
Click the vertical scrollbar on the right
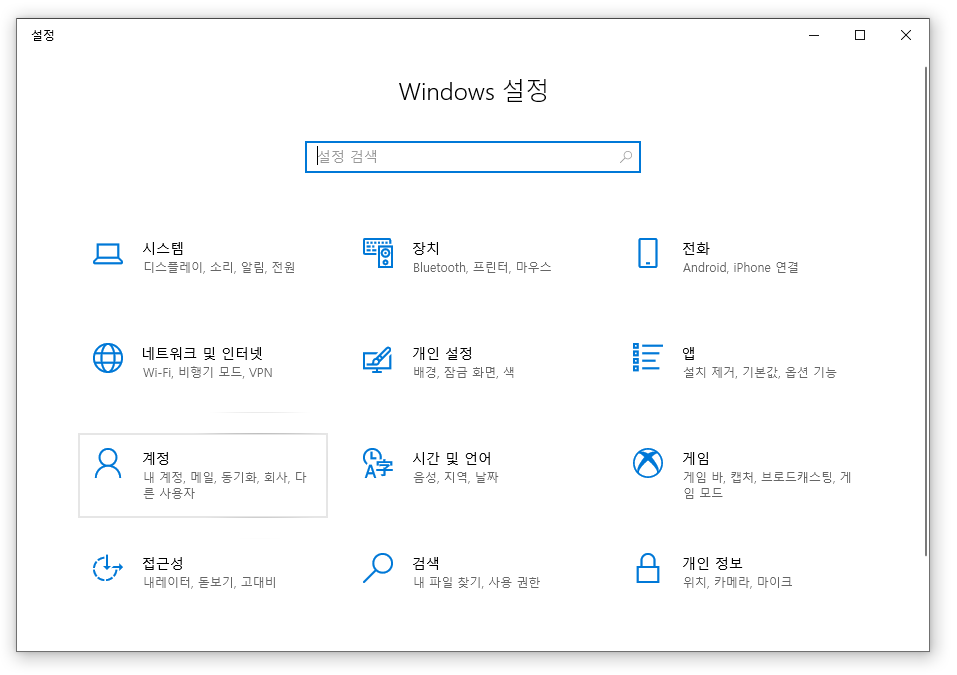tap(925, 311)
